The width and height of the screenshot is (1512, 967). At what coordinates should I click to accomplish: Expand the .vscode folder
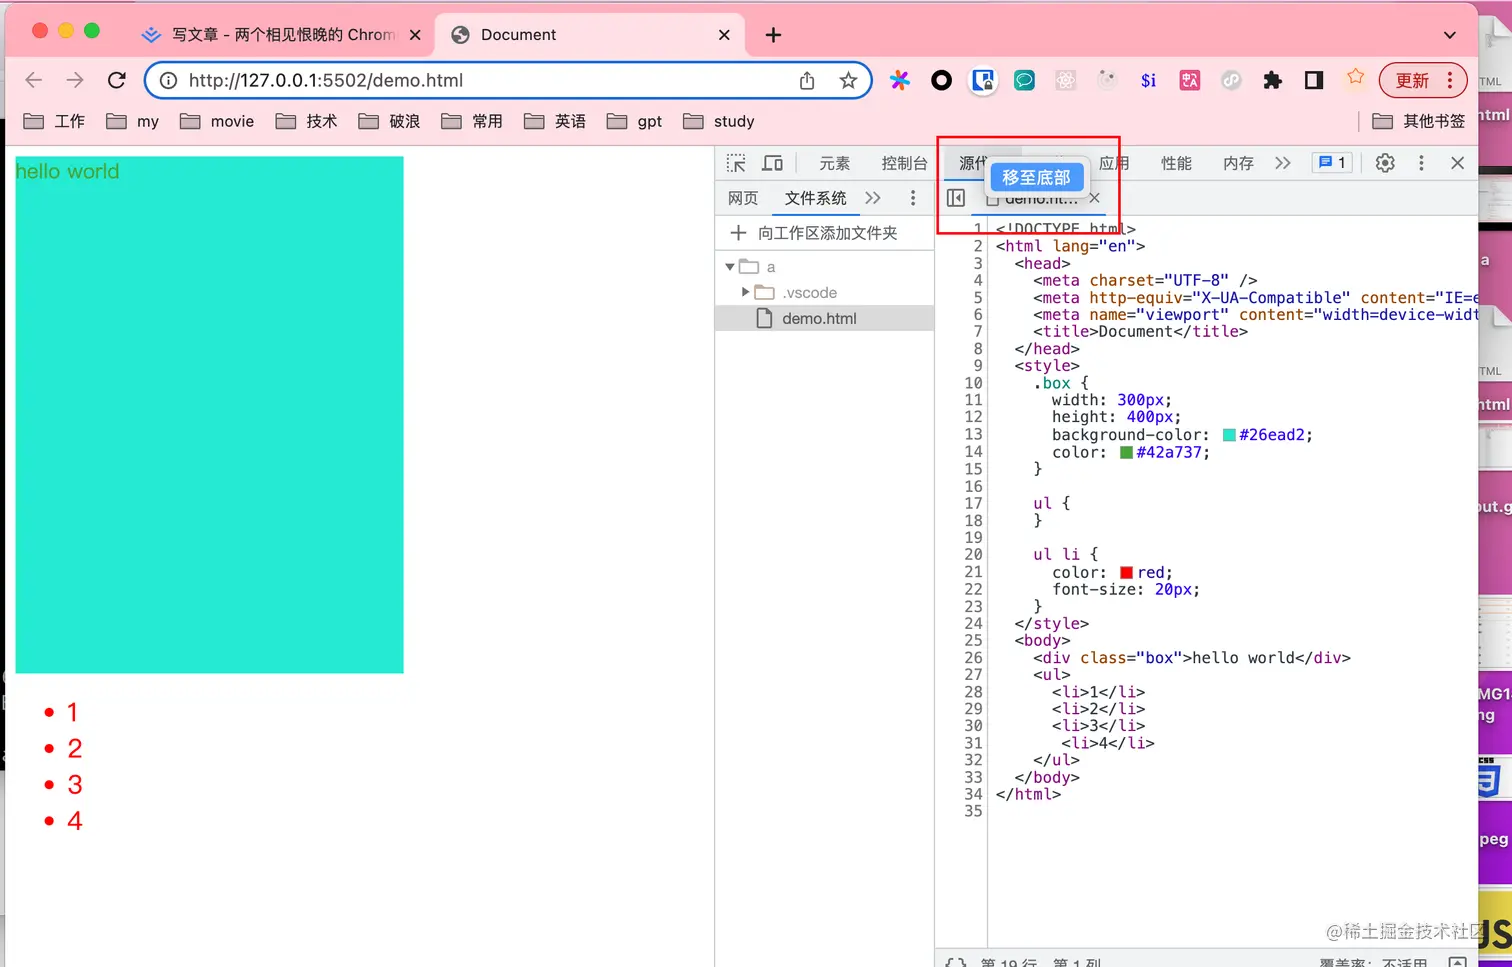[x=745, y=293]
